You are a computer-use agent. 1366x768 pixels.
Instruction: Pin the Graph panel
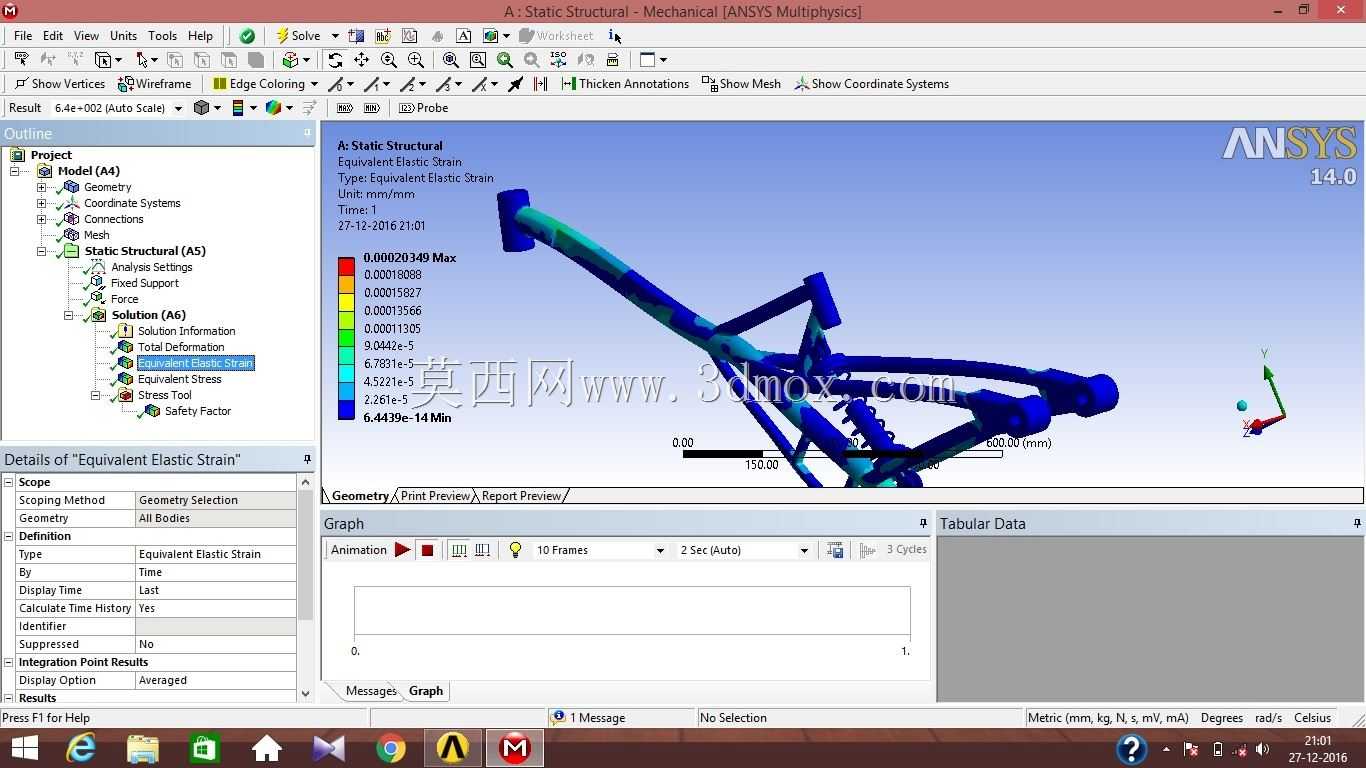pos(923,523)
